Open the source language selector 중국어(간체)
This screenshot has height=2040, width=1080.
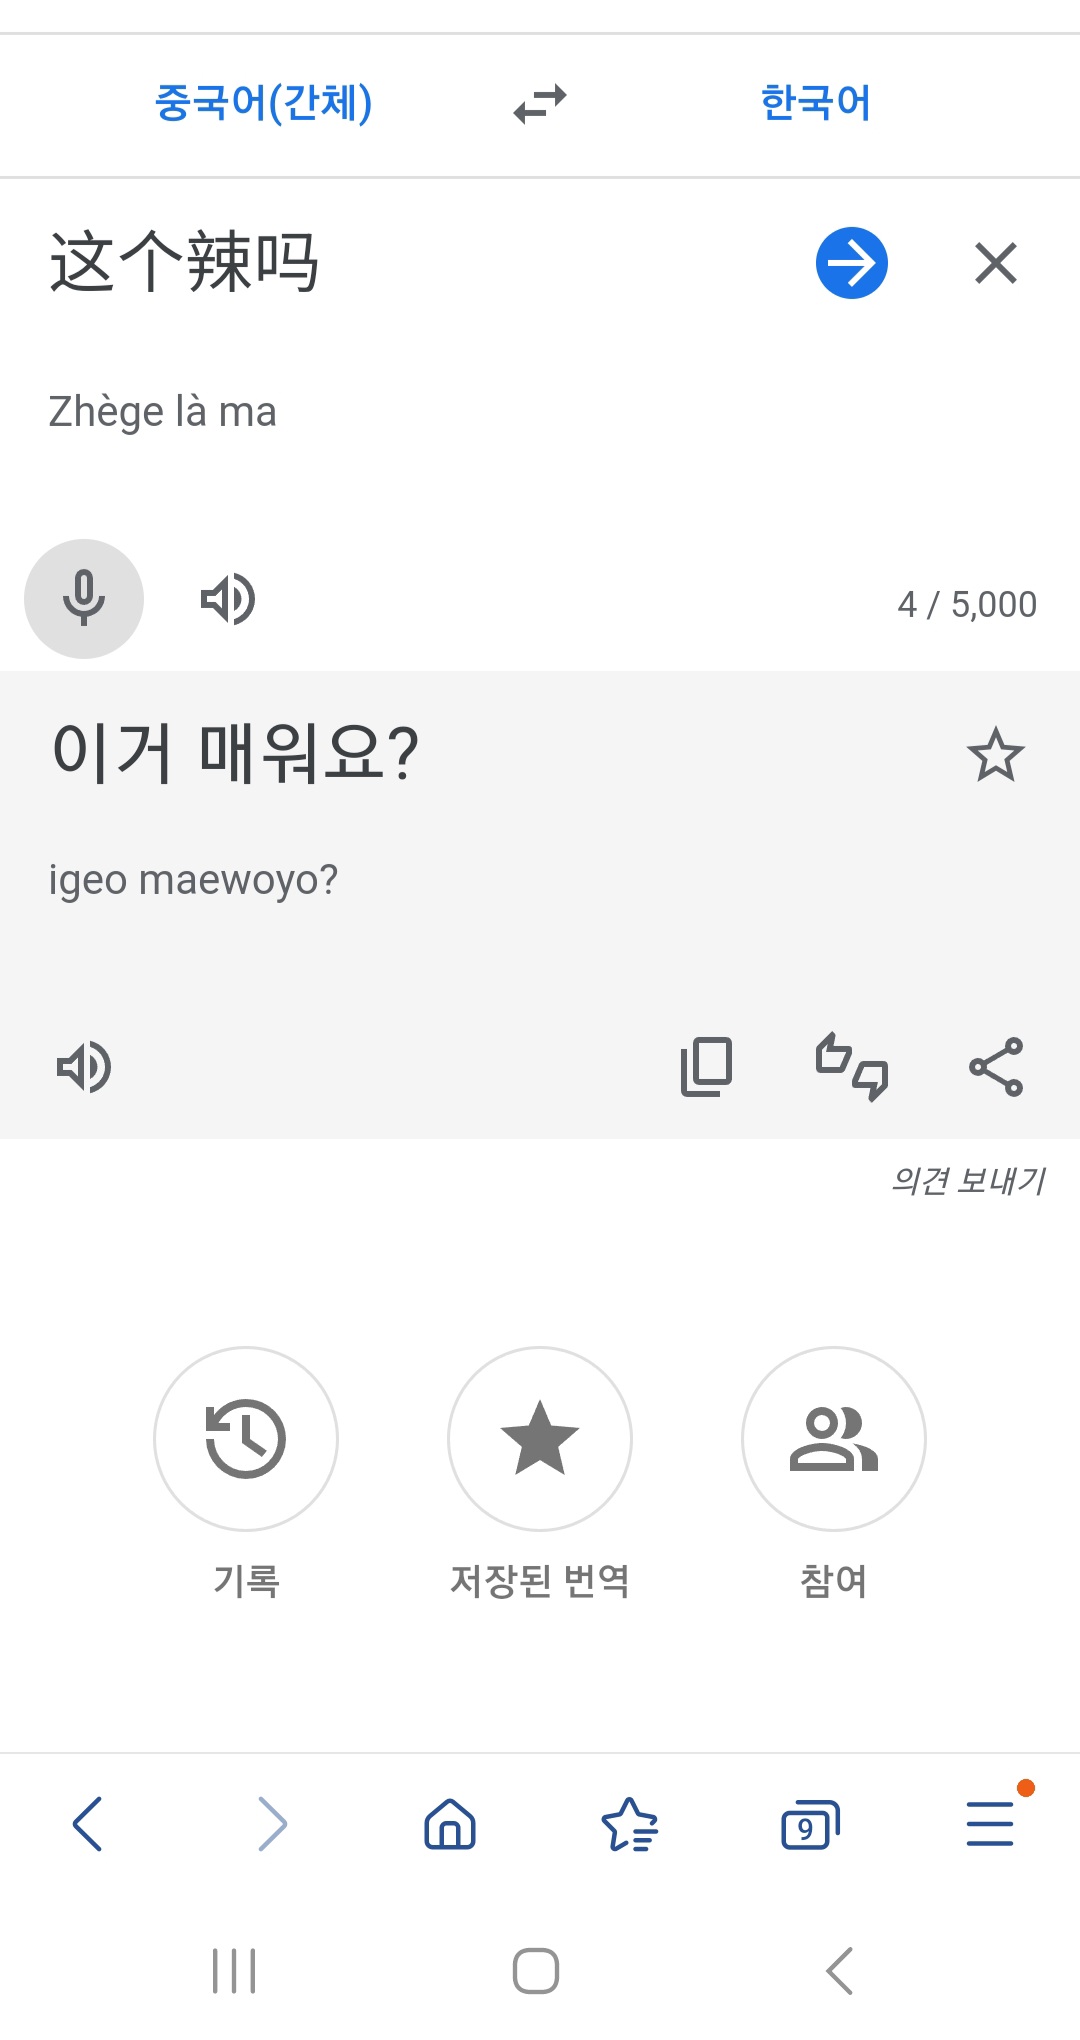pyautogui.click(x=263, y=103)
